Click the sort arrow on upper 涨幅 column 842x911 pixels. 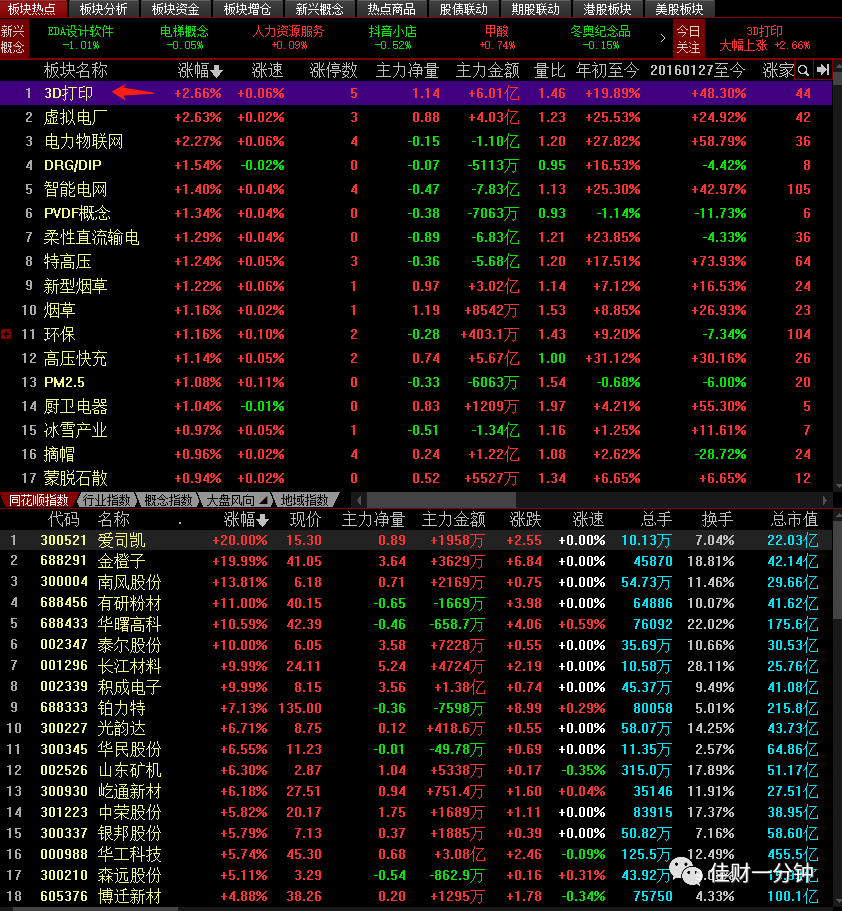click(217, 71)
